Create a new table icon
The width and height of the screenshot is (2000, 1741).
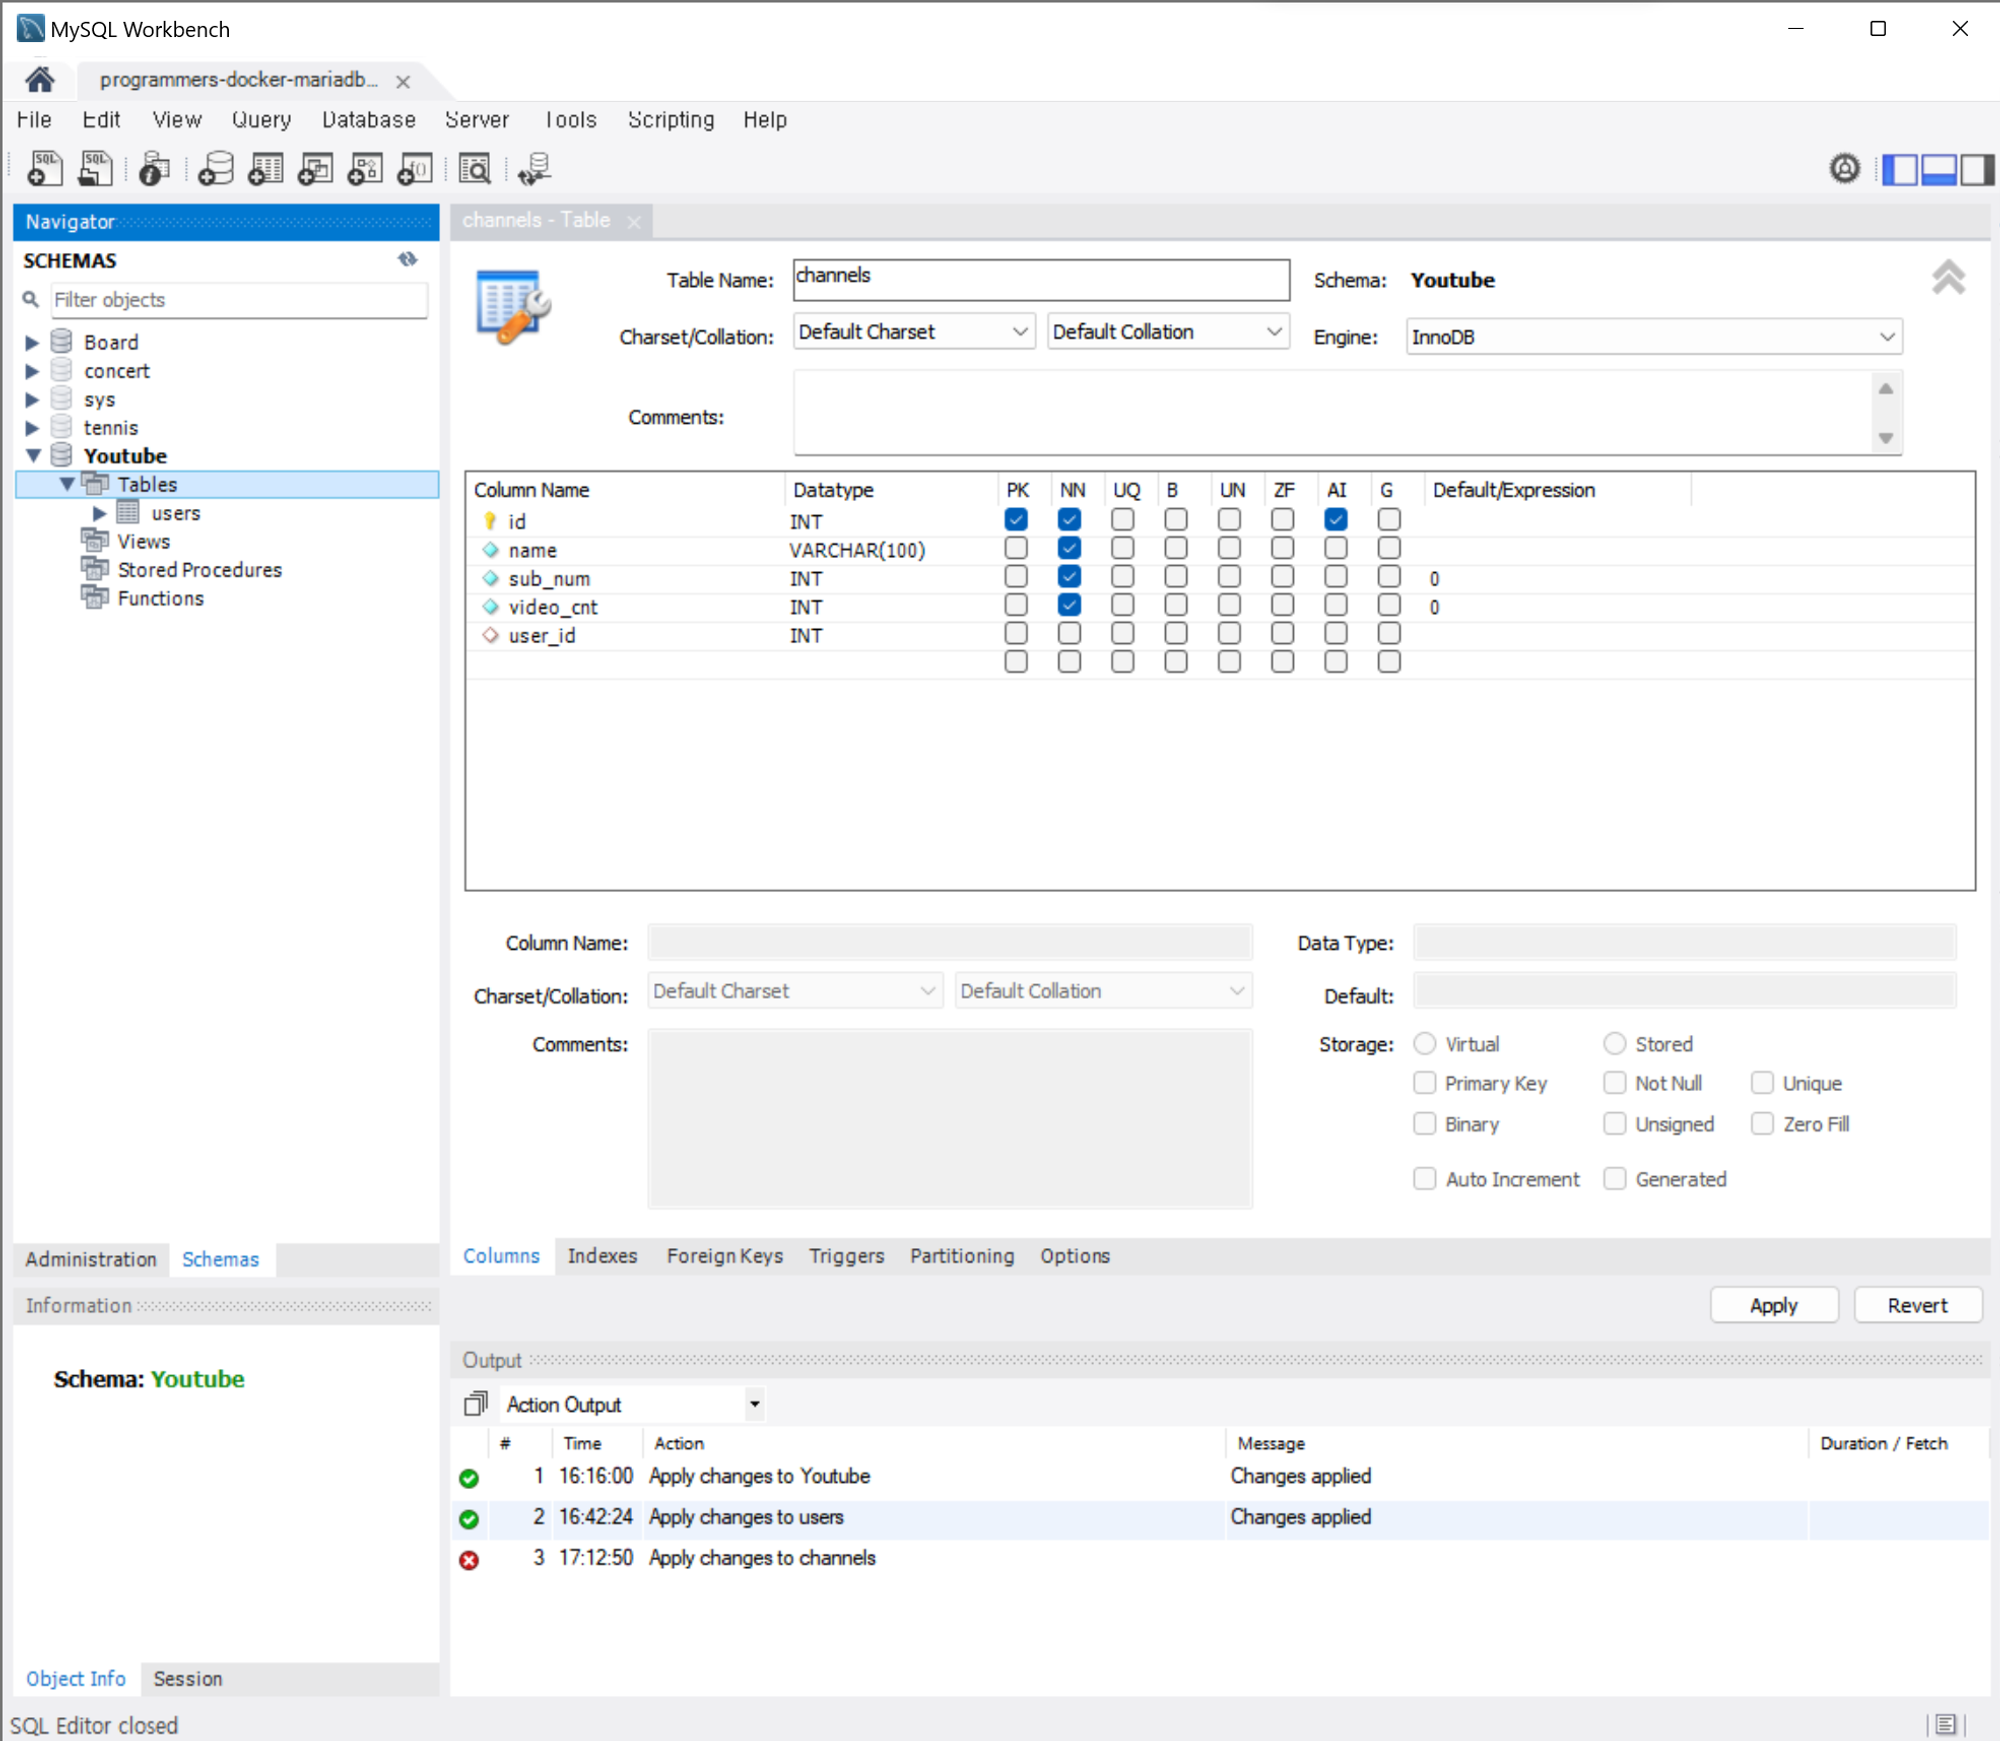(x=265, y=169)
